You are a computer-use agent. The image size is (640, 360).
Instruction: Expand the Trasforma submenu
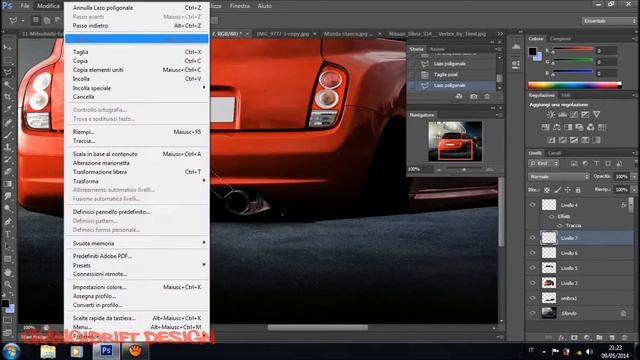pos(137,181)
